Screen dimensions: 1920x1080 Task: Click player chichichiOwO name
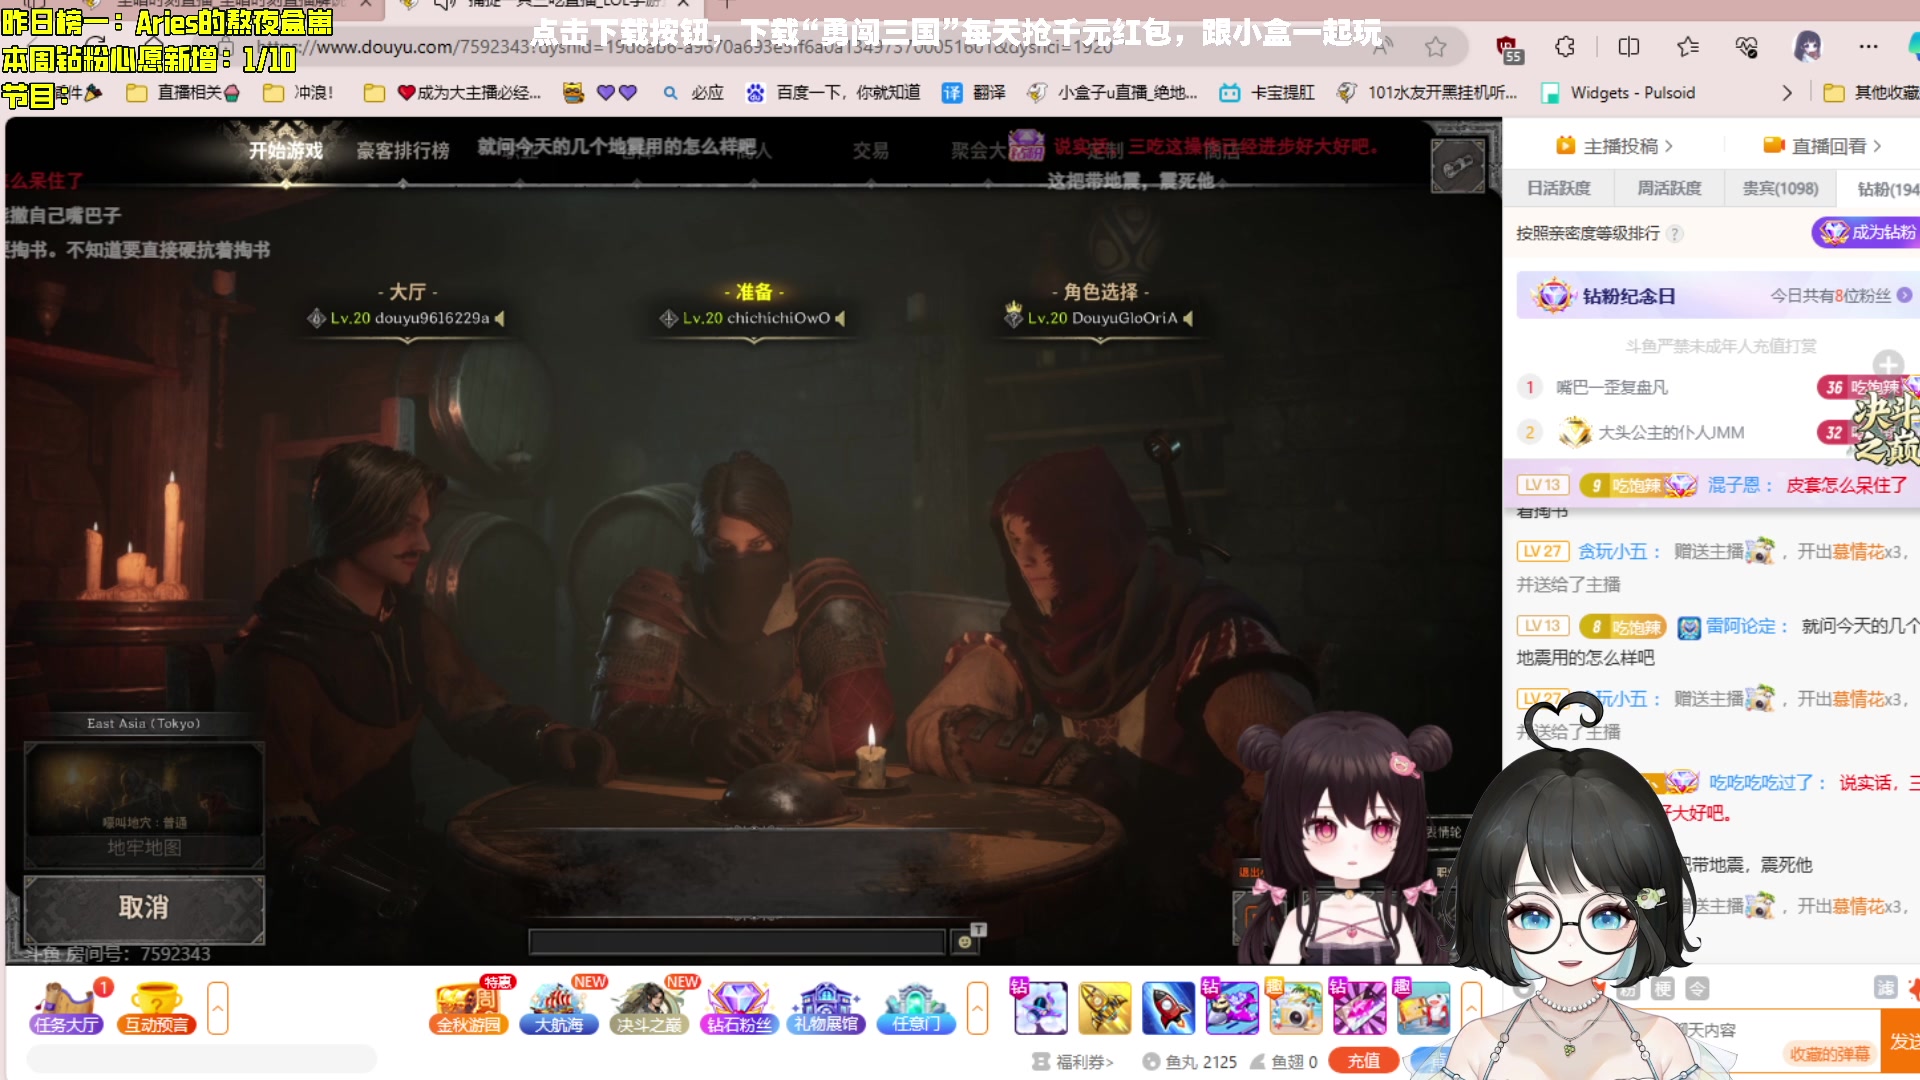coord(778,318)
